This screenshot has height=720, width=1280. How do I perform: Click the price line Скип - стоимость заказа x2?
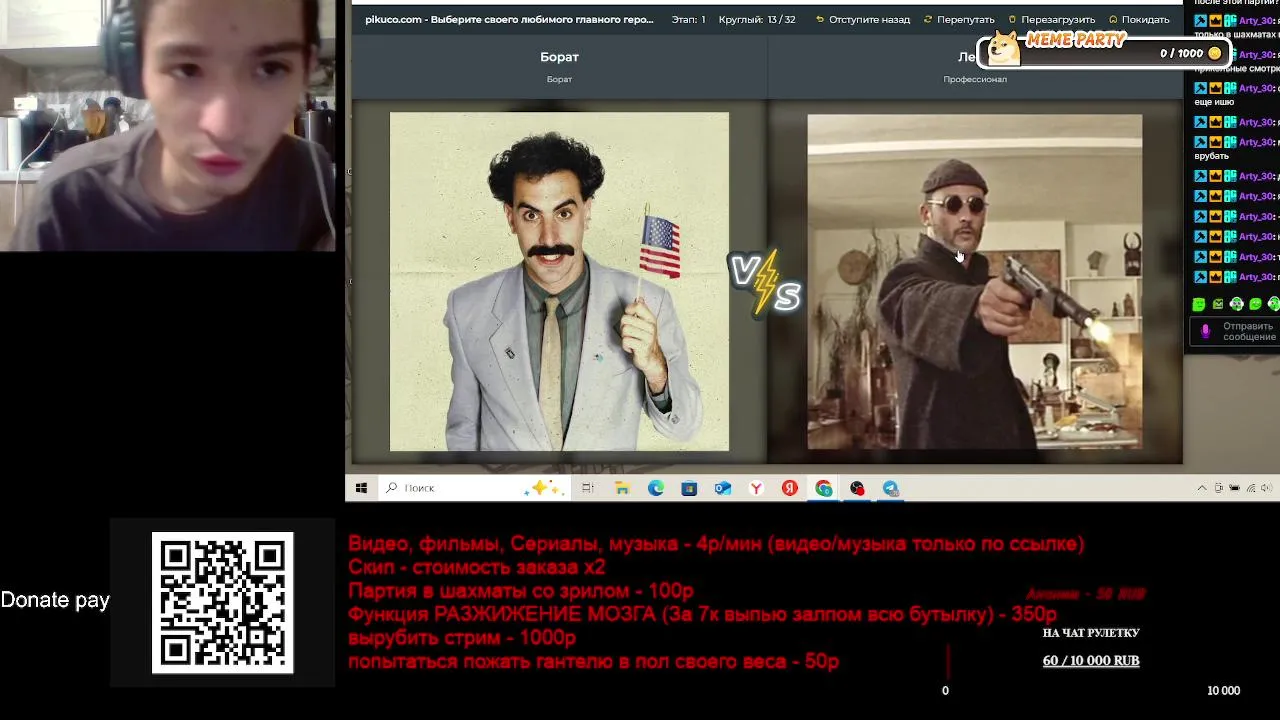(477, 567)
